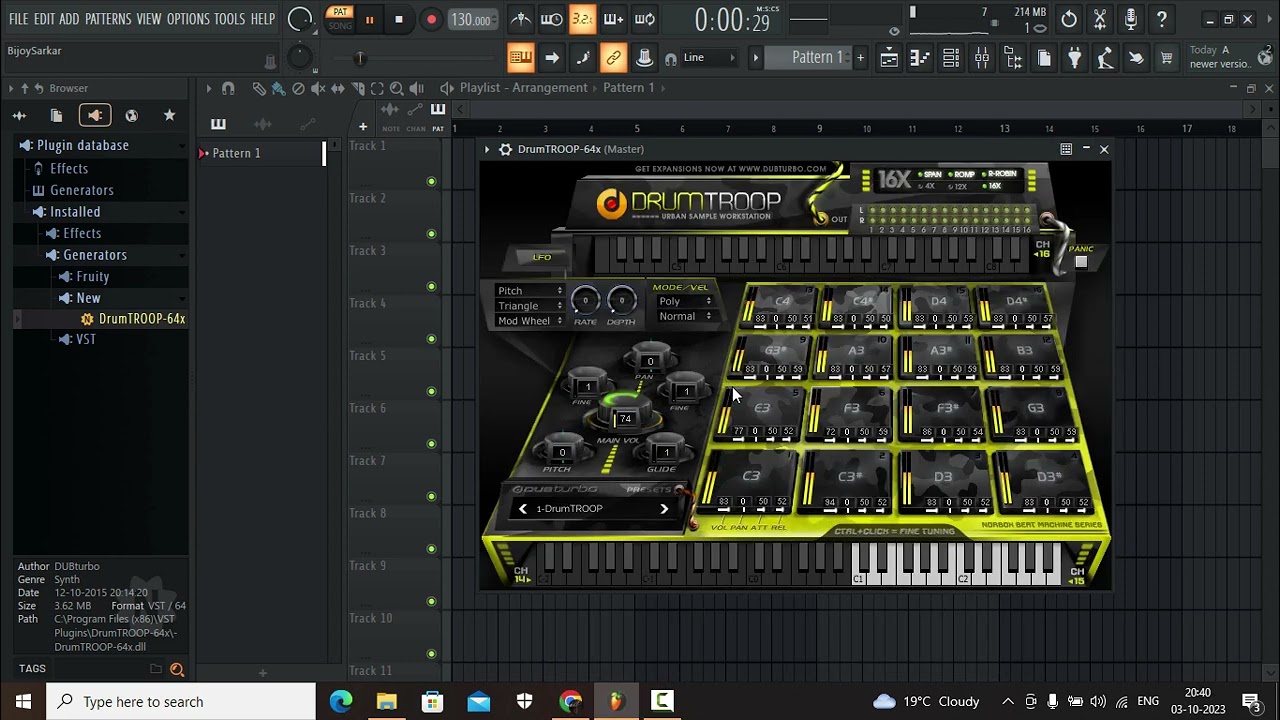Toggle the 3.2.1 countdown before recording

(582, 19)
